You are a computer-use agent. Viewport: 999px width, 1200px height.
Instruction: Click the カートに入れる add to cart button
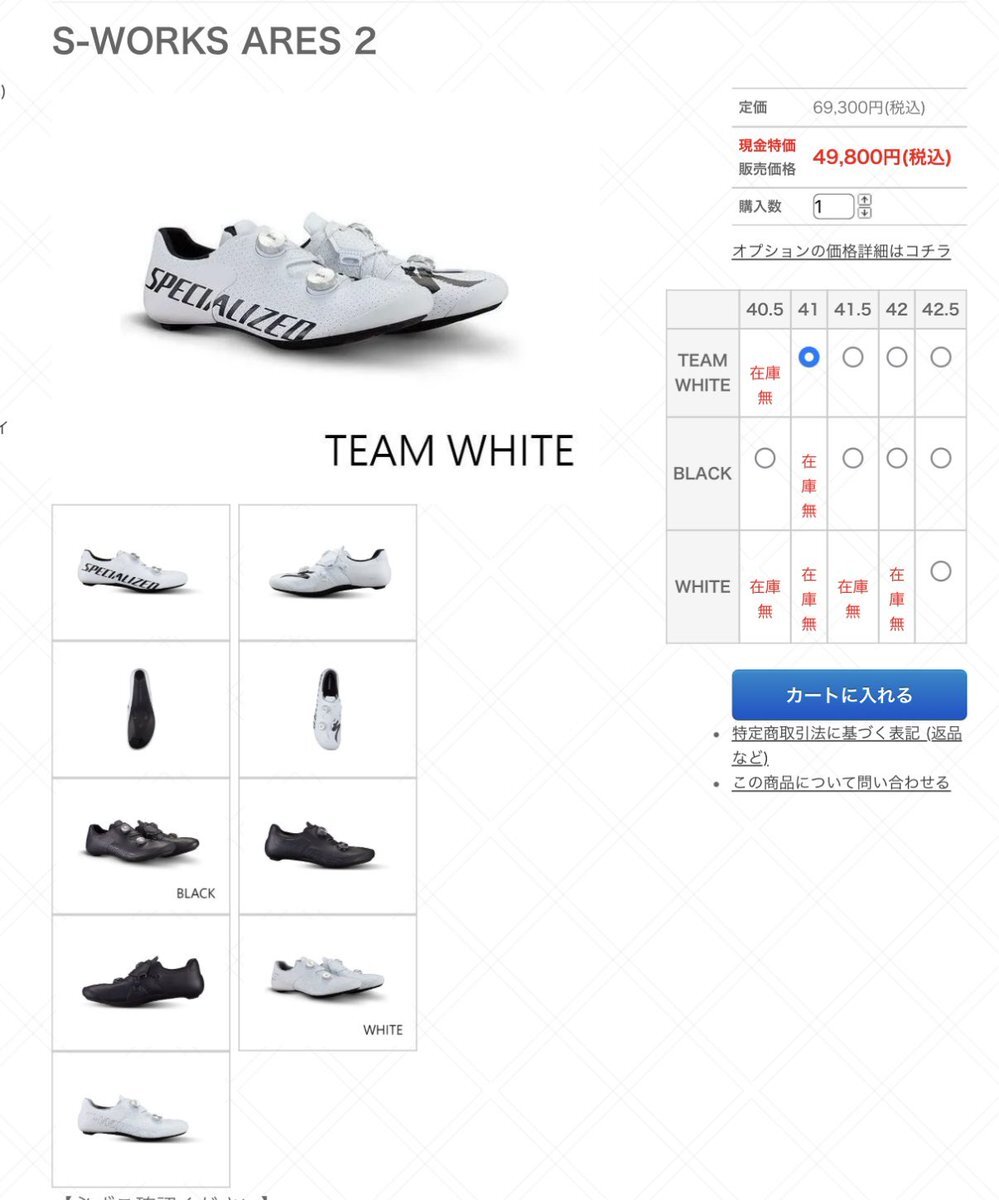tap(849, 695)
